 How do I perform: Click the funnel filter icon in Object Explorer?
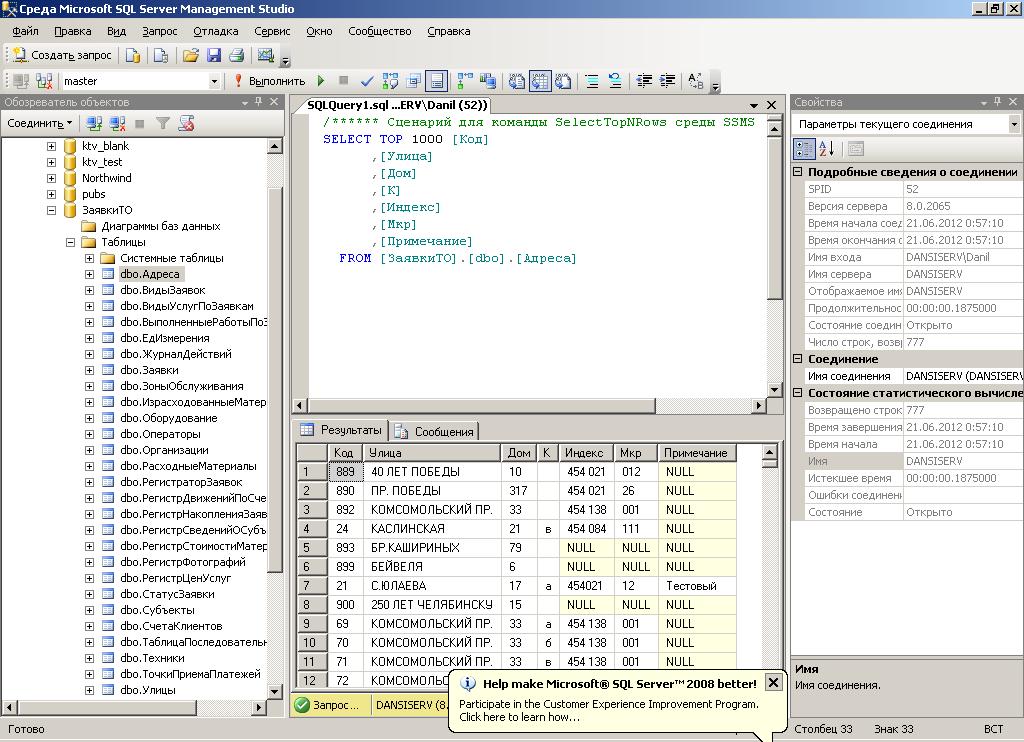(163, 123)
